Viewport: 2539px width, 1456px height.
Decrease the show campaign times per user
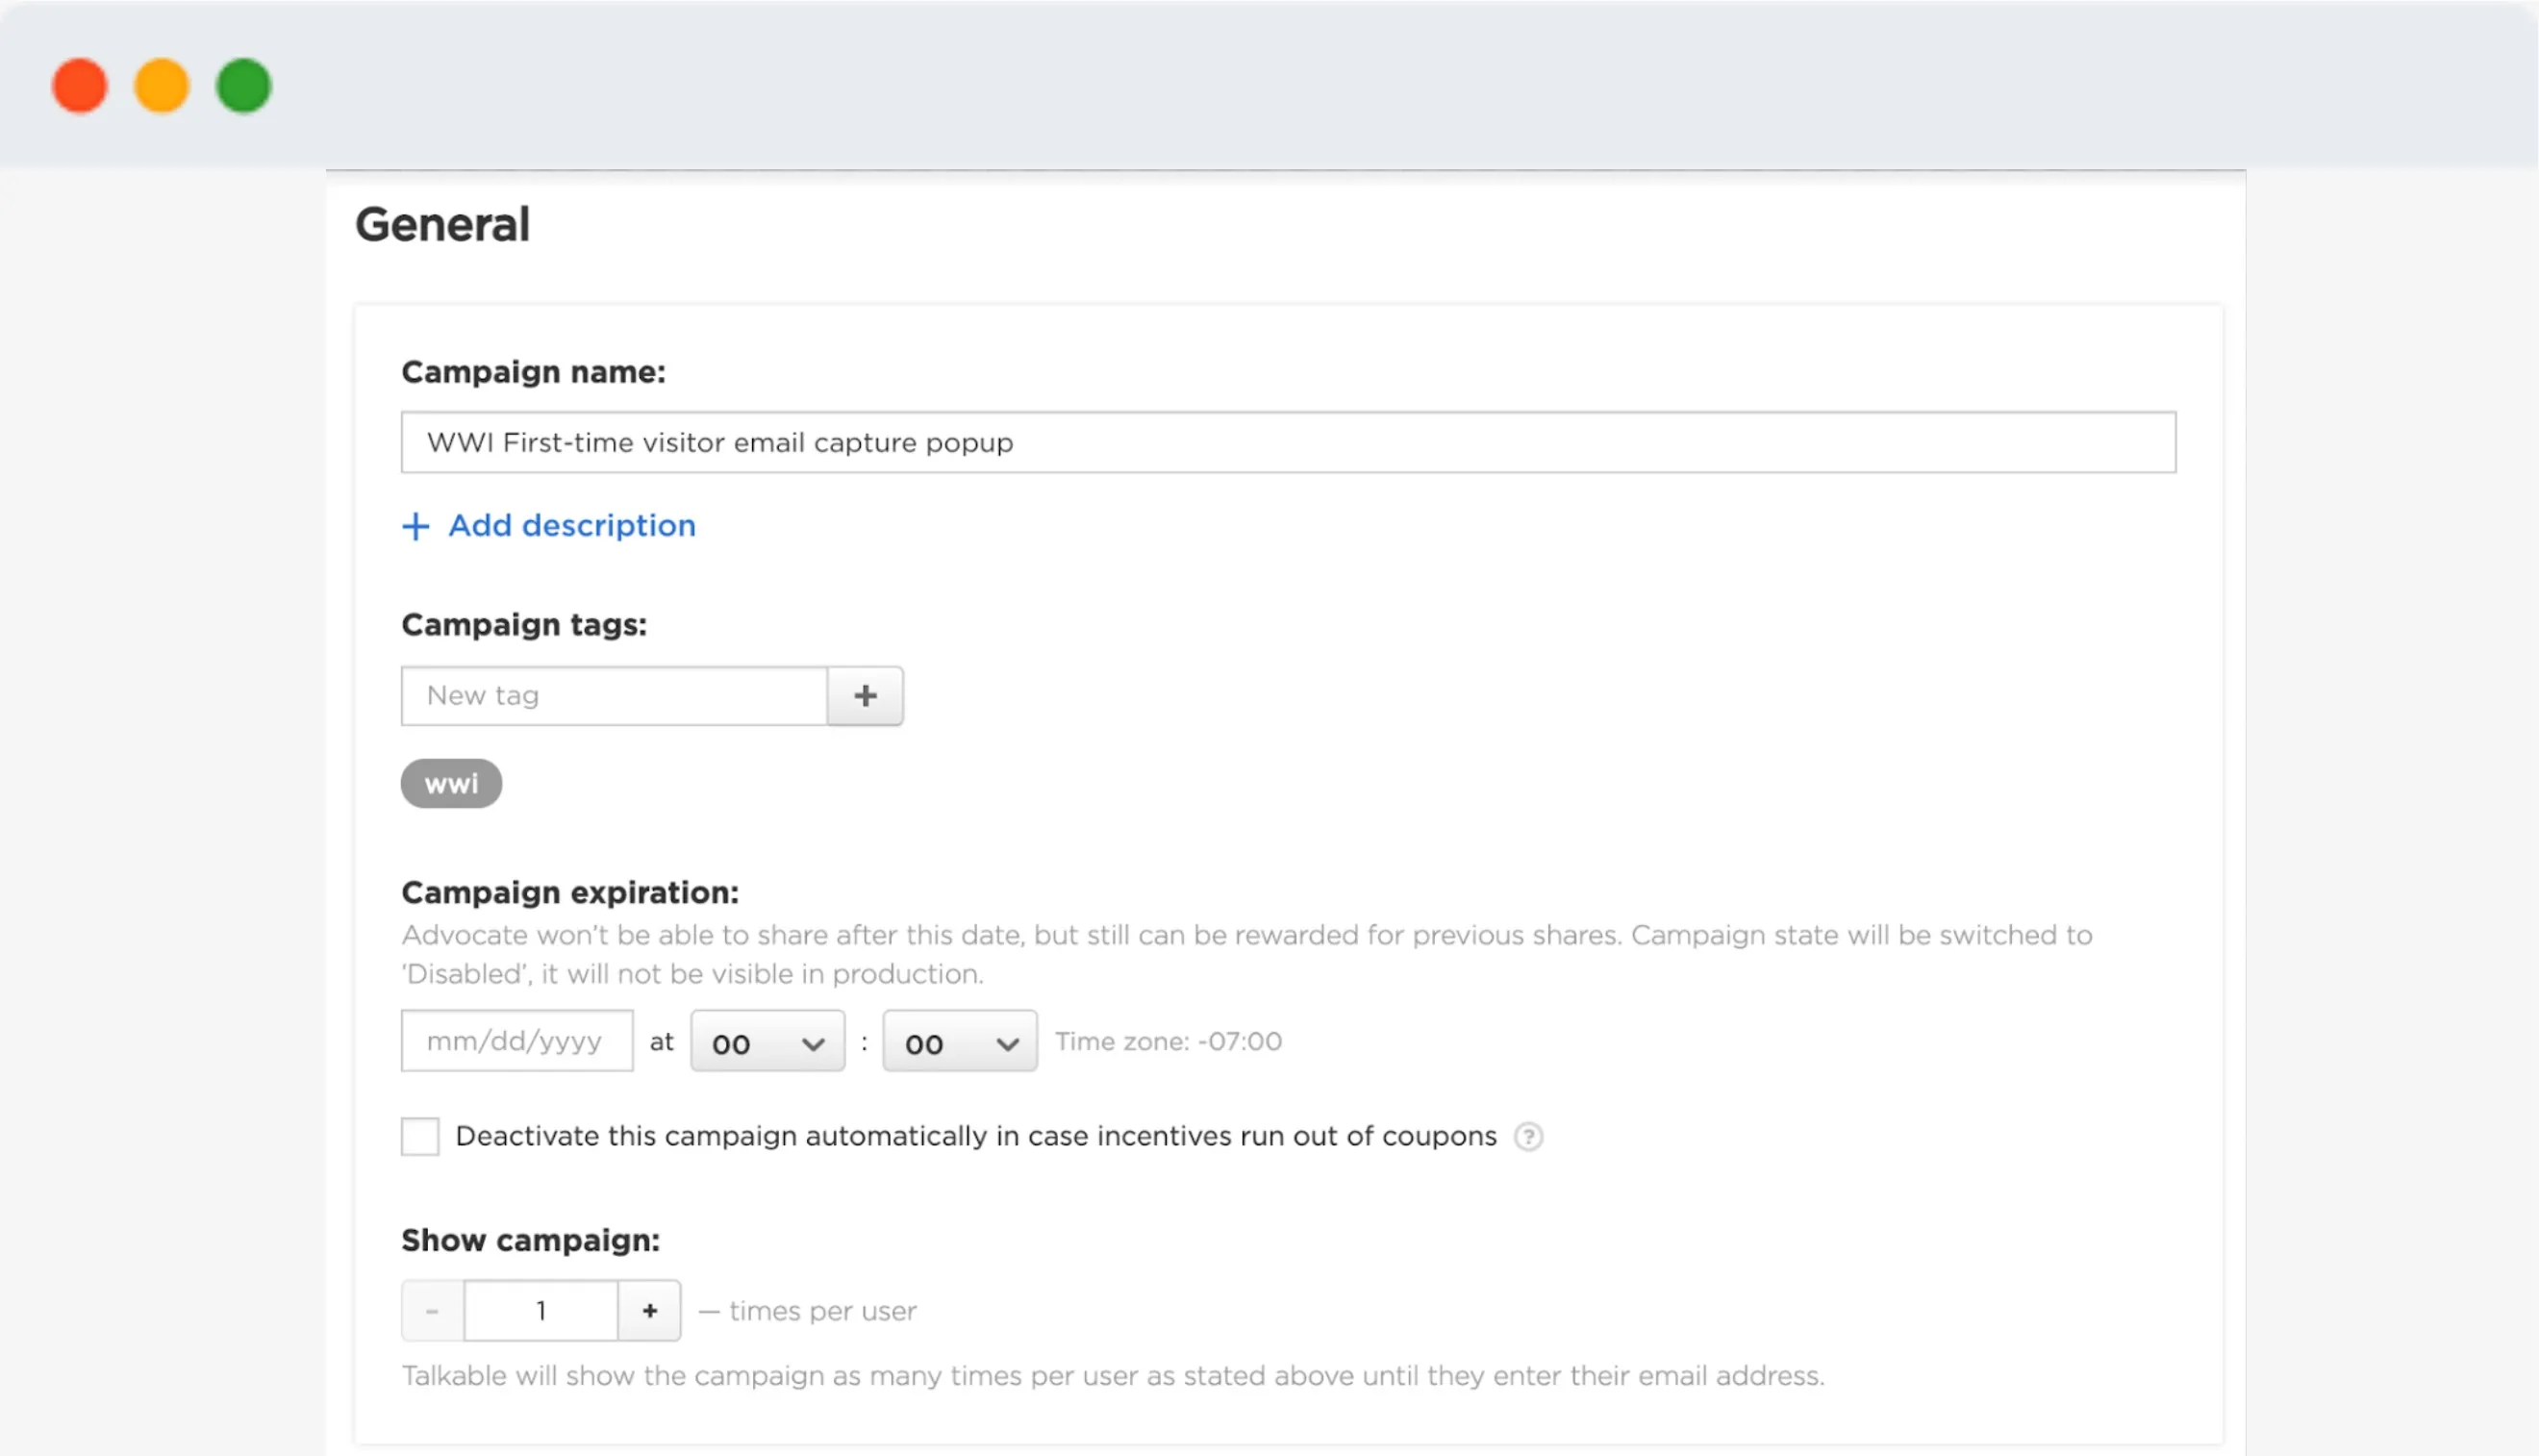coord(432,1310)
